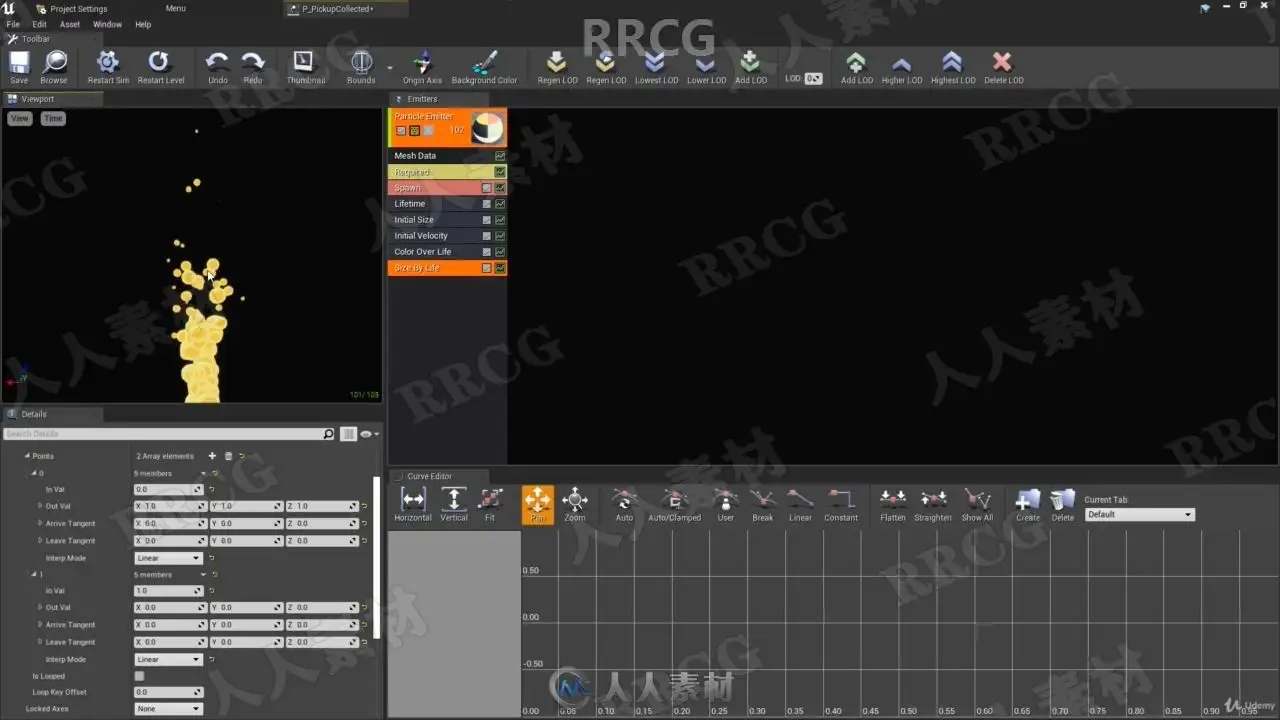Click Browse to find asset in Content Browser
The image size is (1280, 720).
(x=54, y=67)
